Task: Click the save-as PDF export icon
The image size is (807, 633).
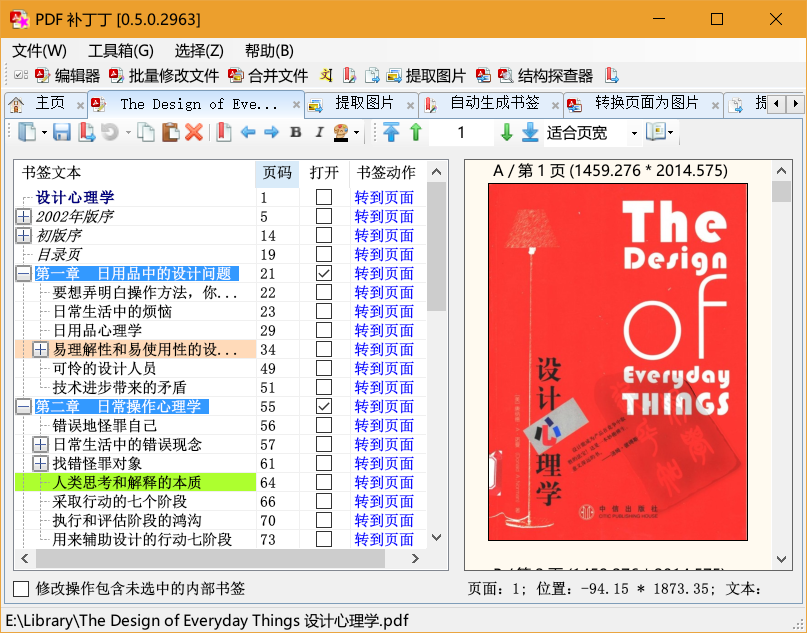Action: point(86,133)
